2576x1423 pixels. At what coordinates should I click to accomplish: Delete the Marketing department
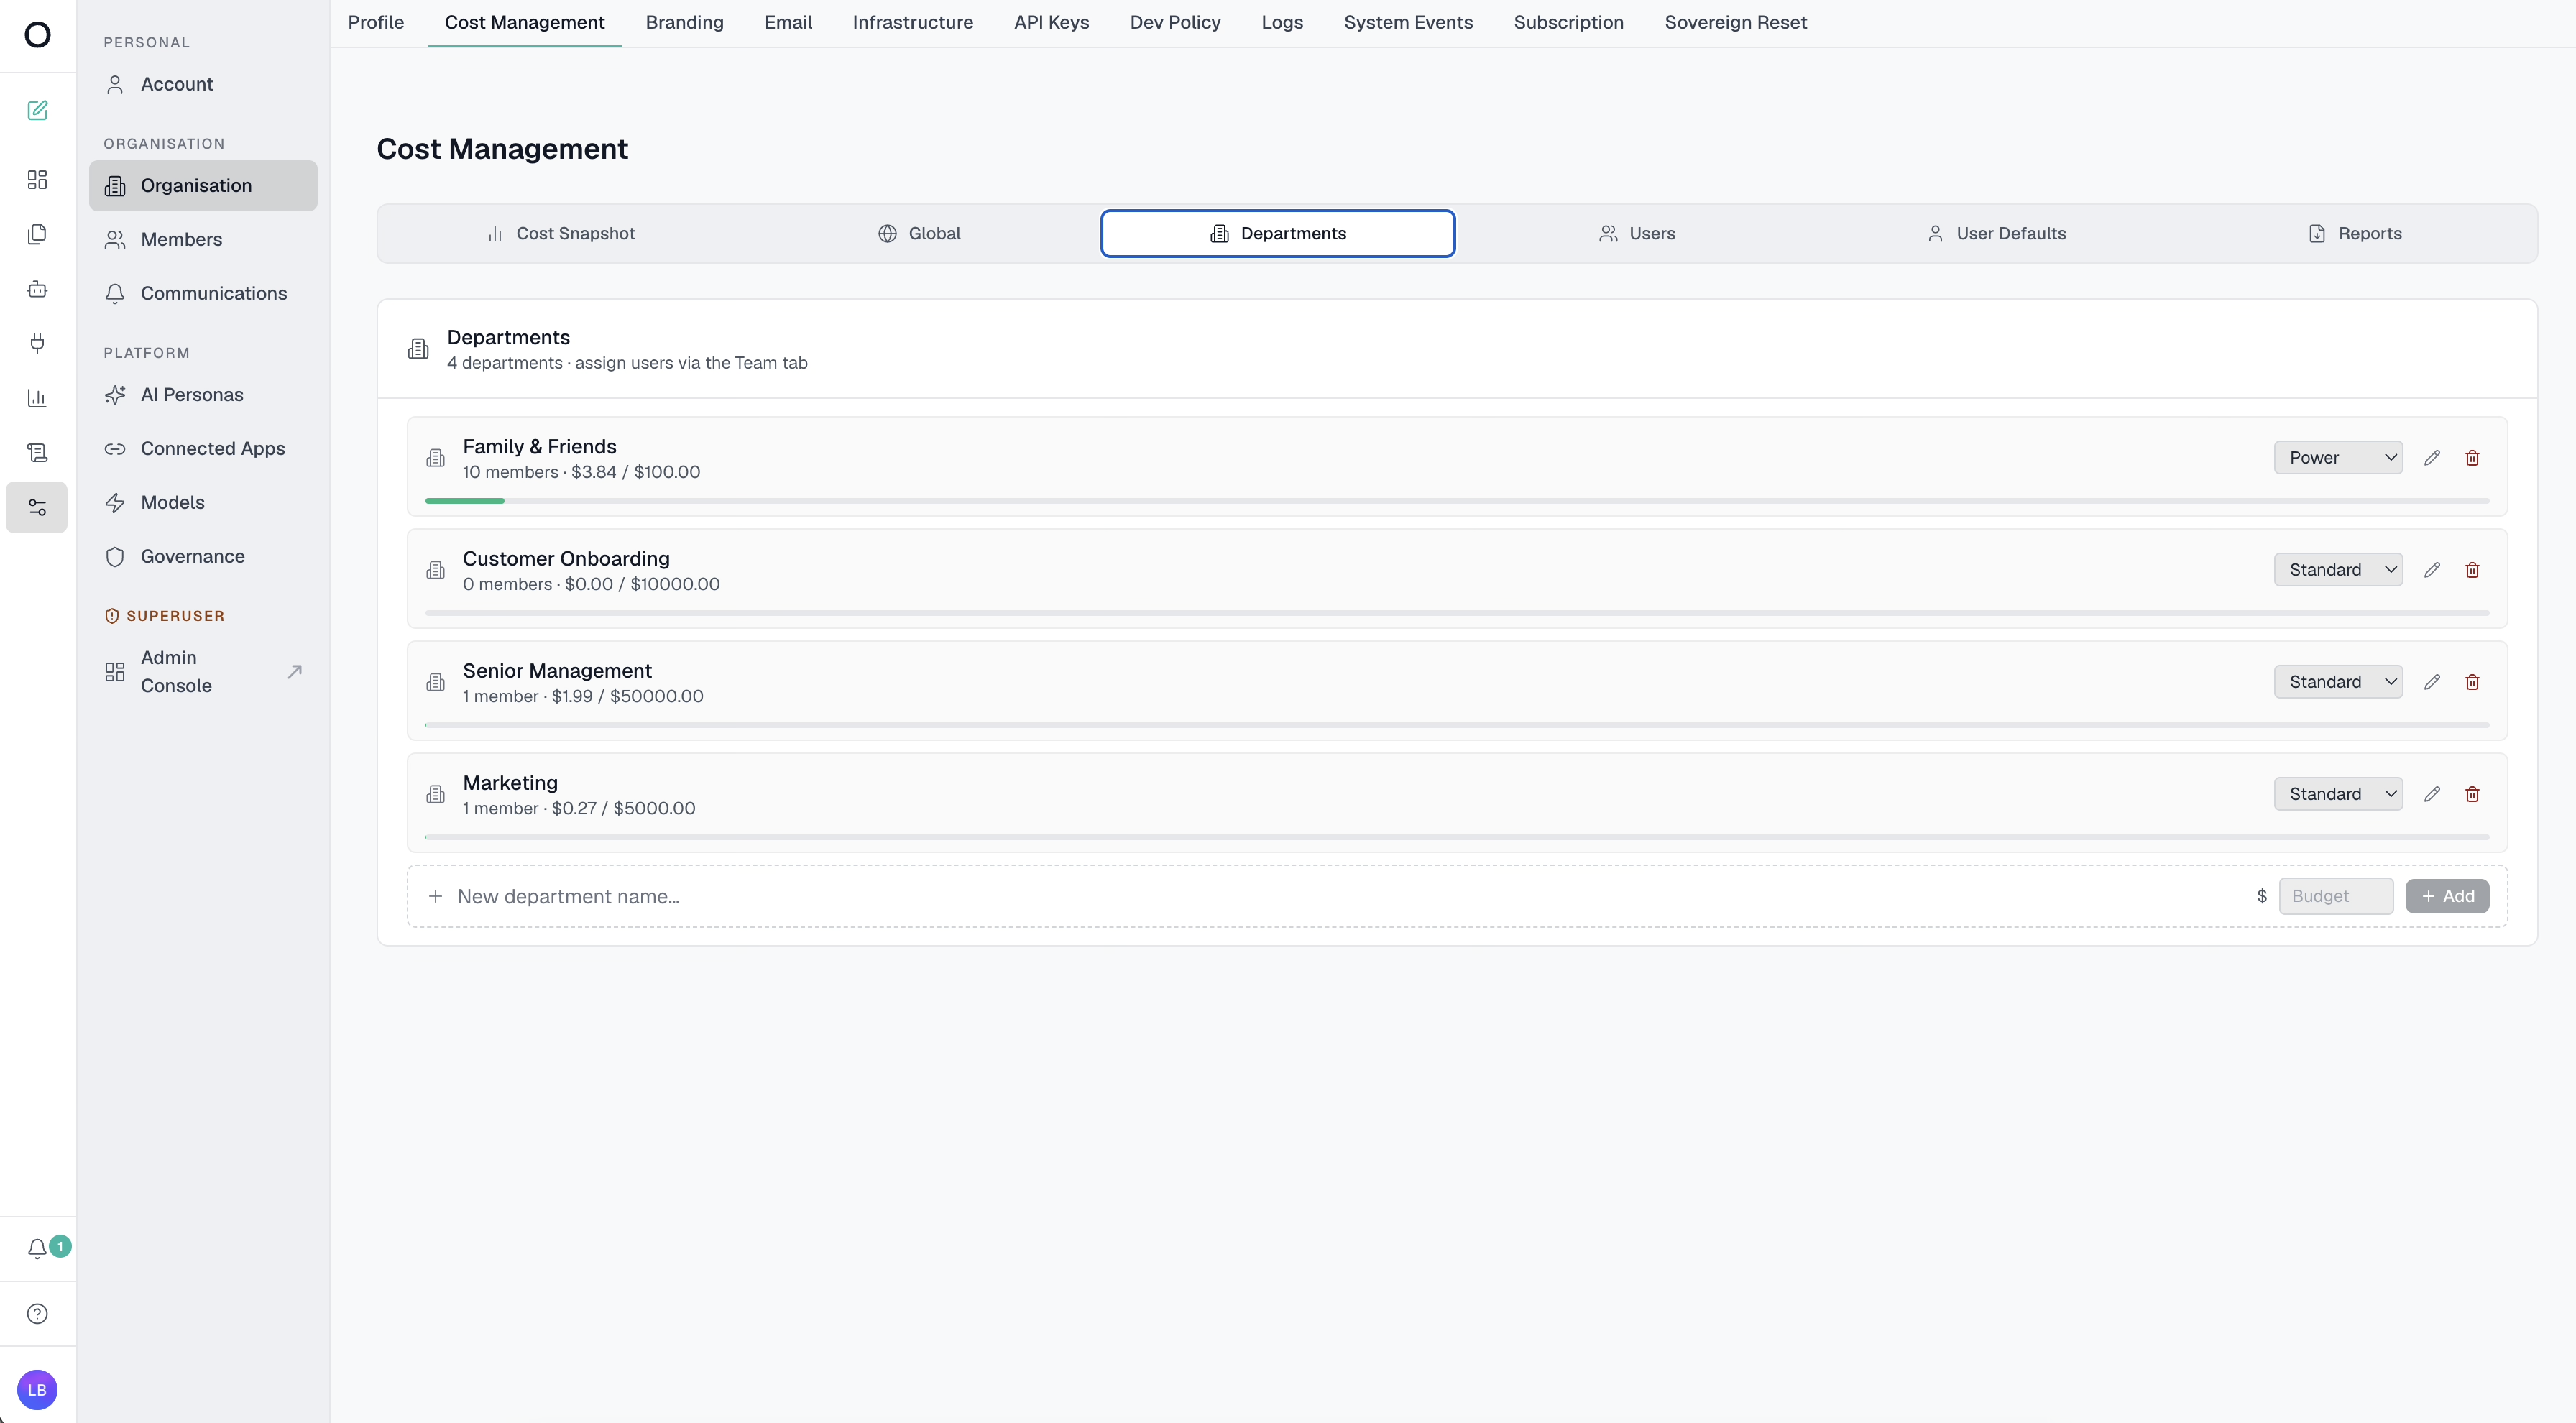(2472, 794)
